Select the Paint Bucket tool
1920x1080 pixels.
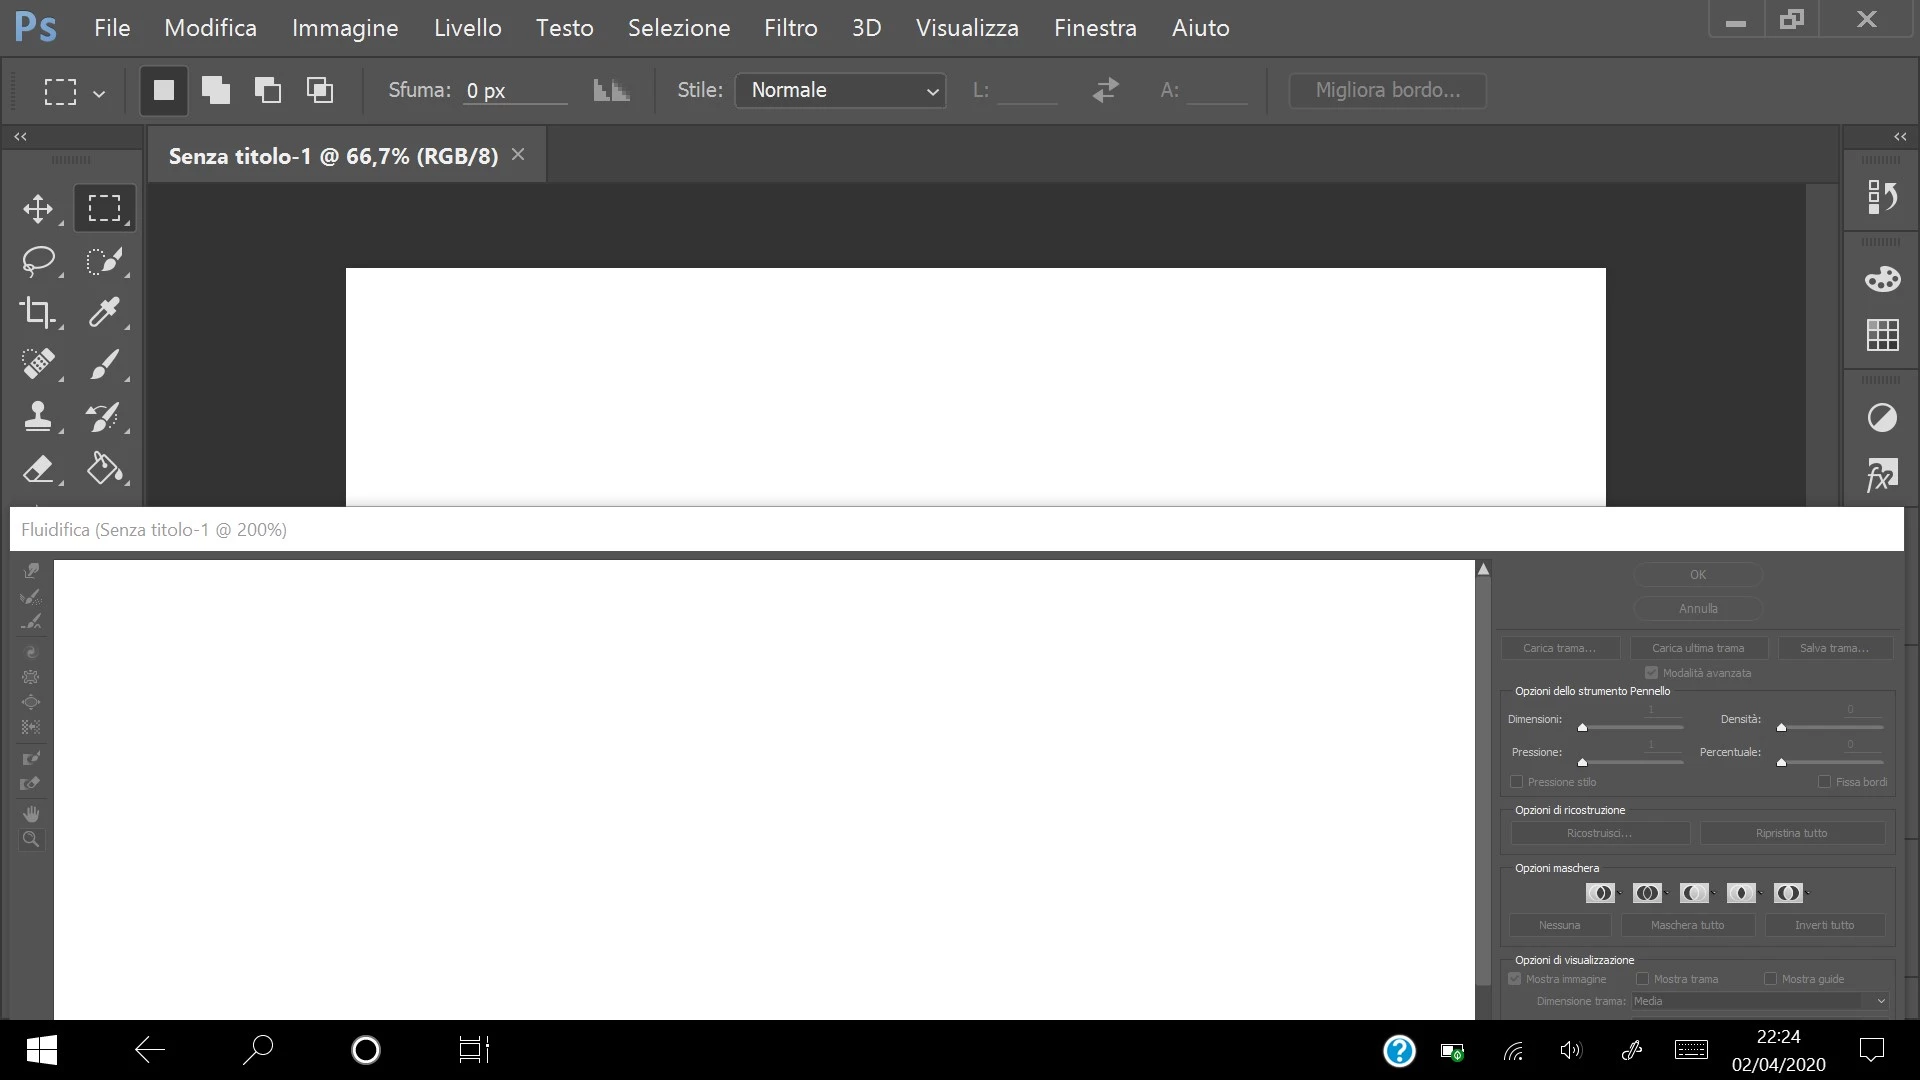(x=104, y=469)
